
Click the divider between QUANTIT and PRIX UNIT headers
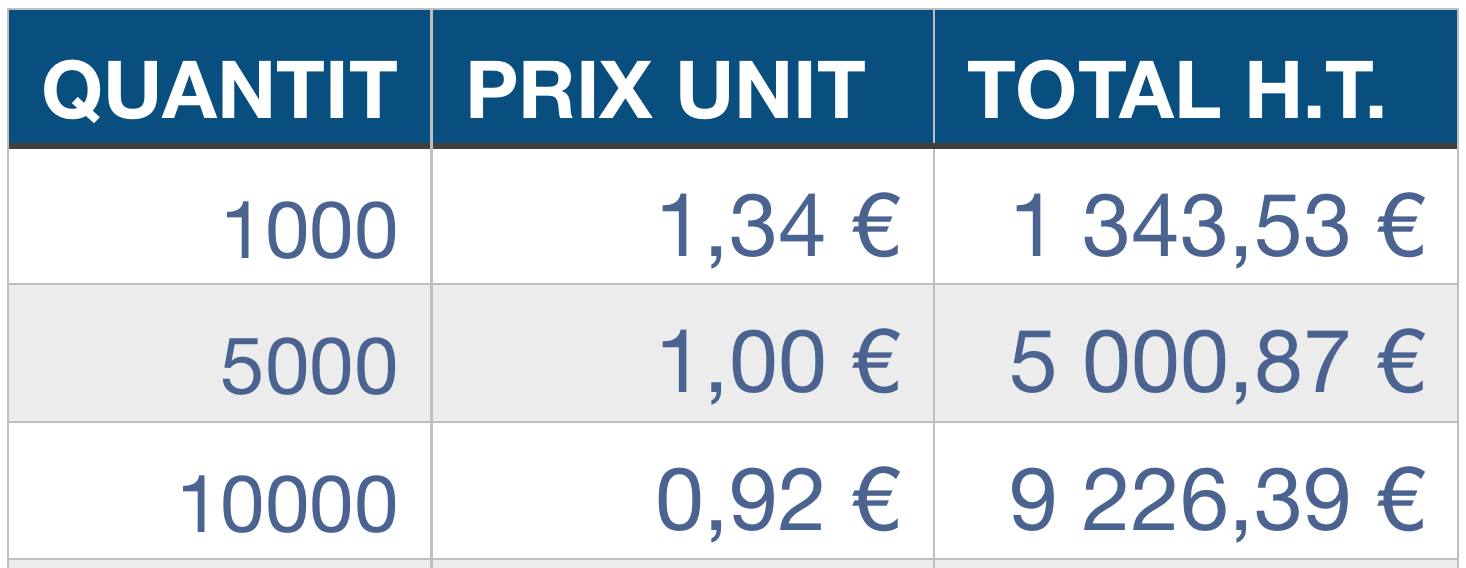click(x=432, y=80)
